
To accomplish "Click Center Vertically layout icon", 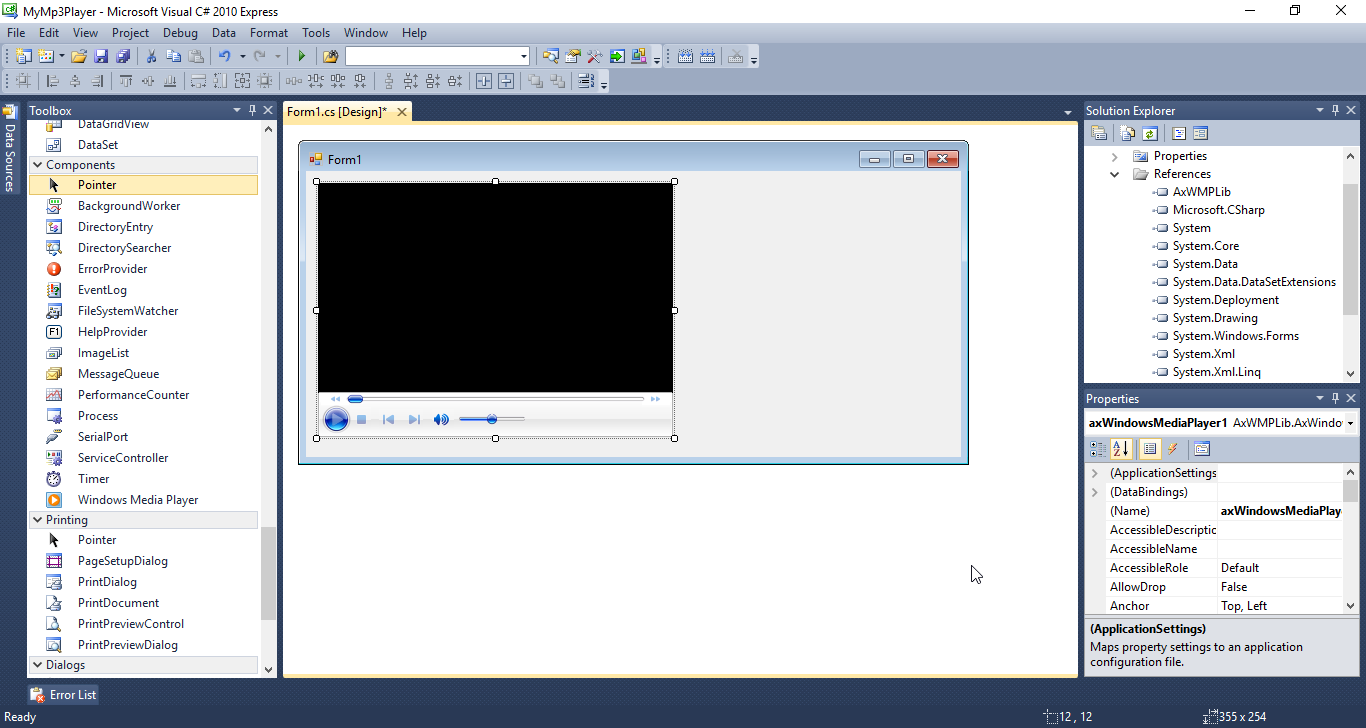I will coord(506,81).
